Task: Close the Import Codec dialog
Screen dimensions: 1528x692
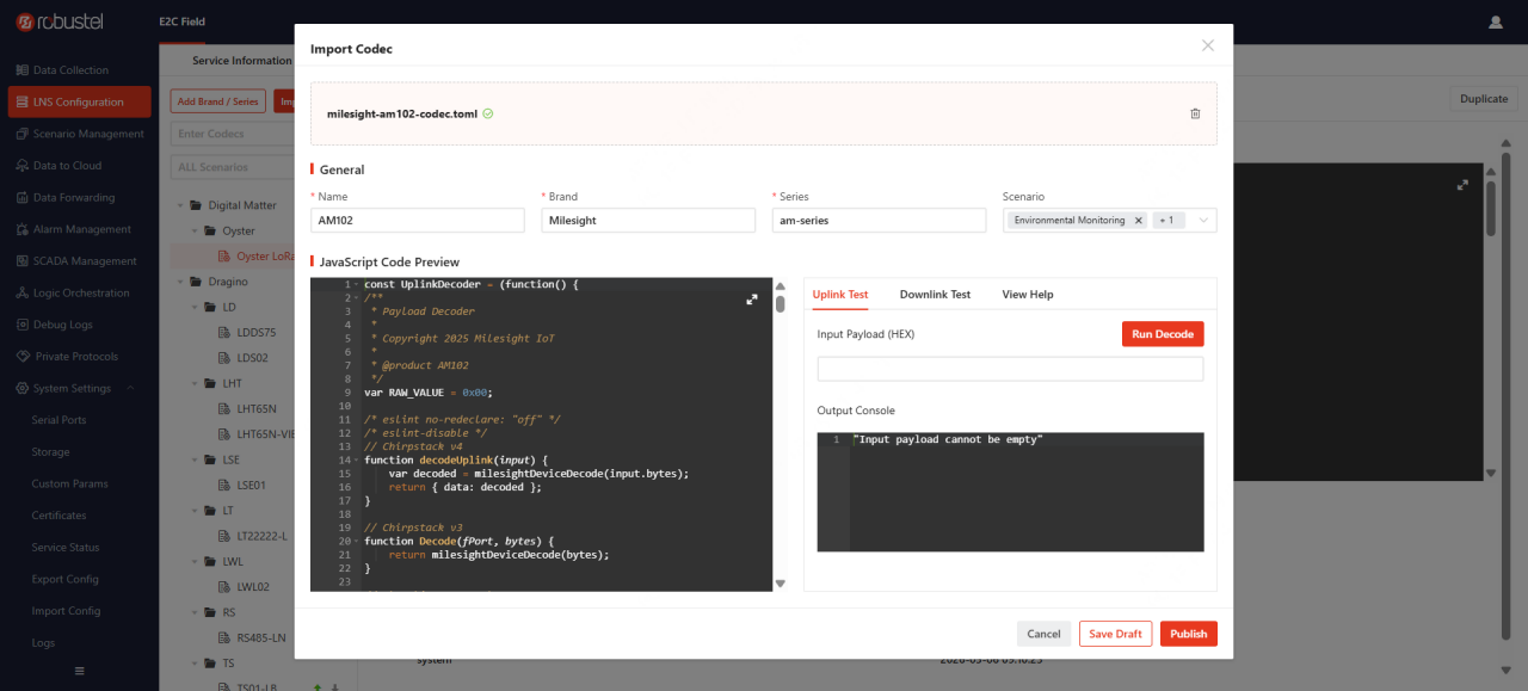Action: click(1208, 46)
